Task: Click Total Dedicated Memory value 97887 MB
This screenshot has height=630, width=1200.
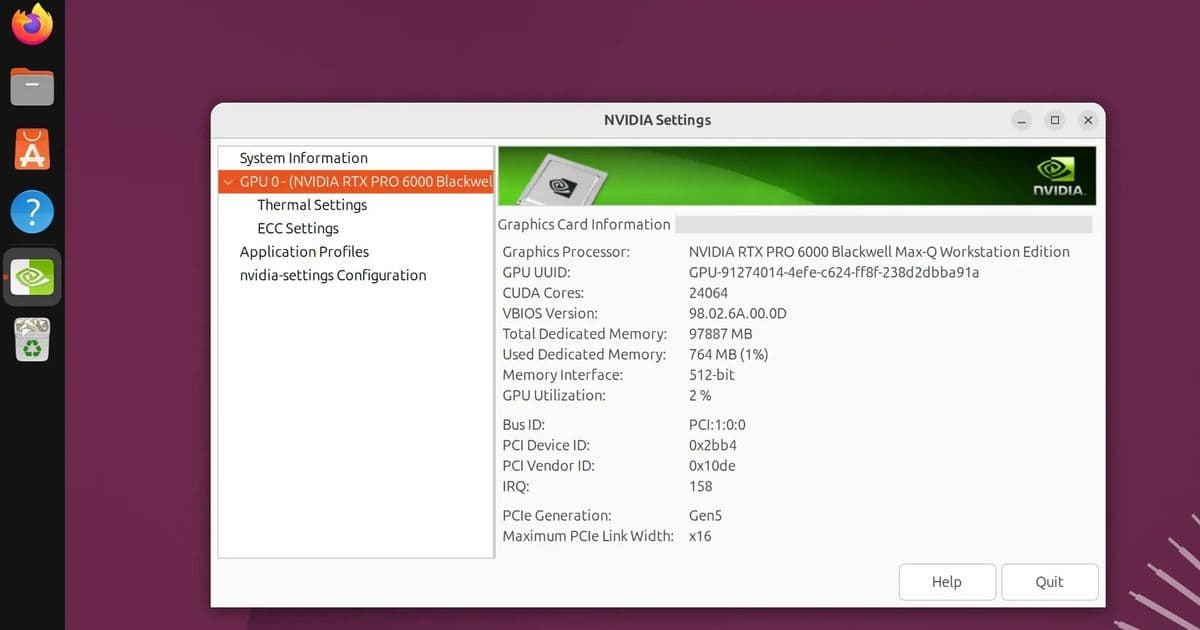Action: 721,334
